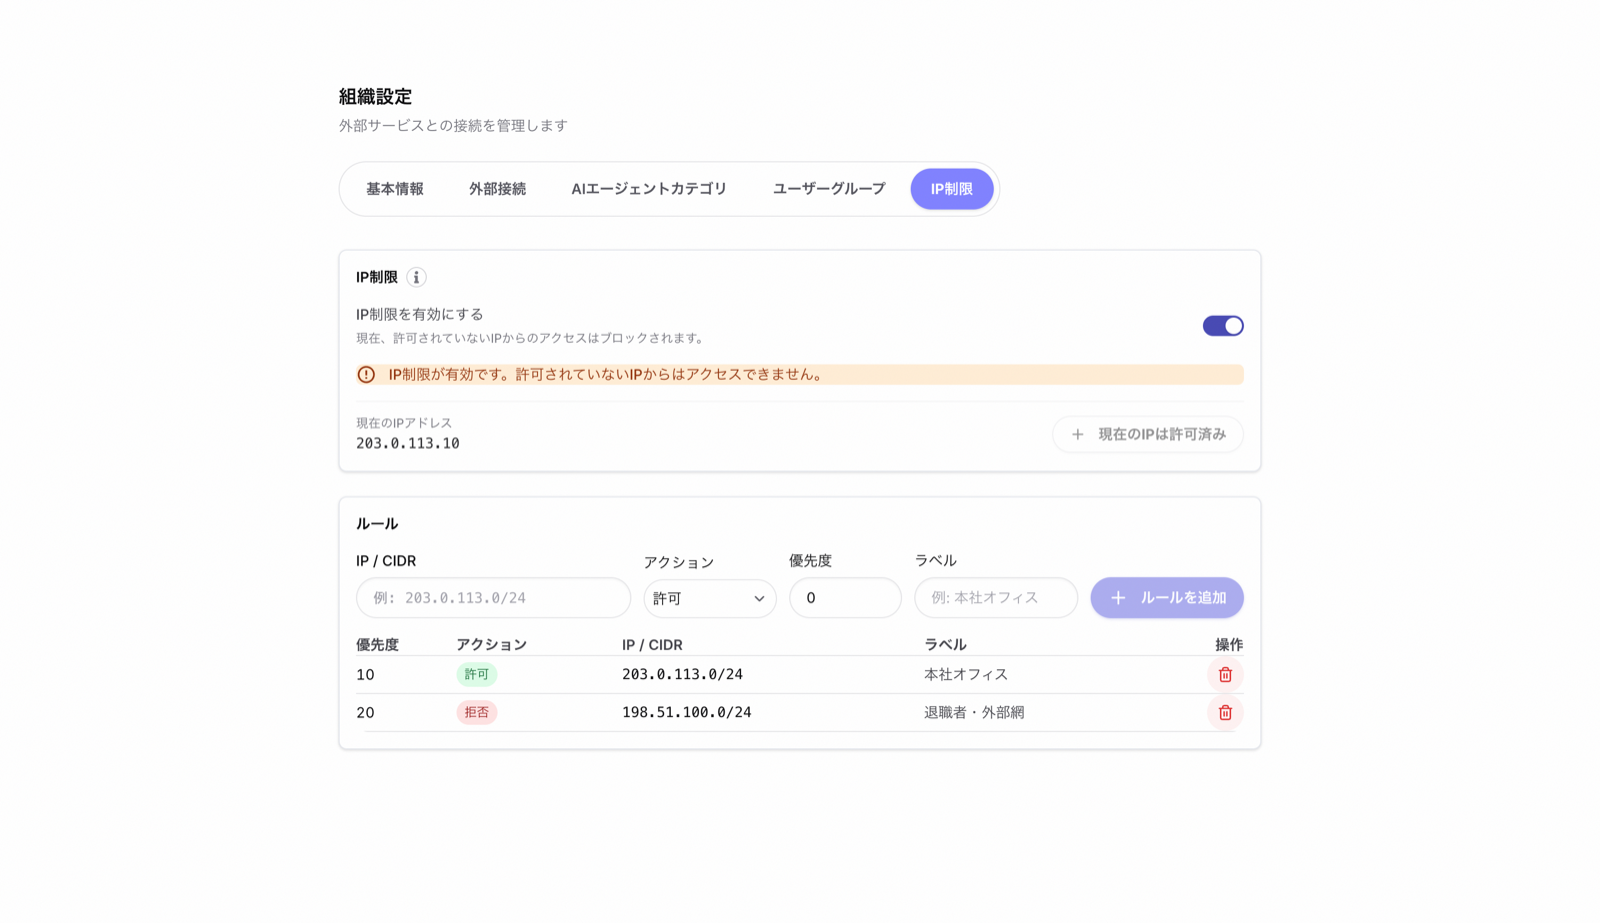Click the IP / CIDR column header in the table
The height and width of the screenshot is (923, 1600).
(x=652, y=645)
